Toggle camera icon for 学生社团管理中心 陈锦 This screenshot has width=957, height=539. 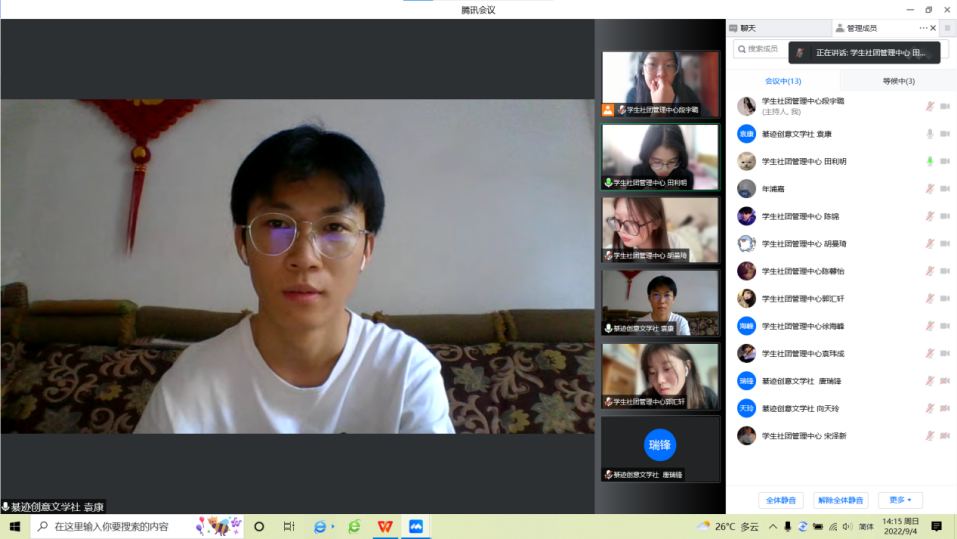(945, 216)
